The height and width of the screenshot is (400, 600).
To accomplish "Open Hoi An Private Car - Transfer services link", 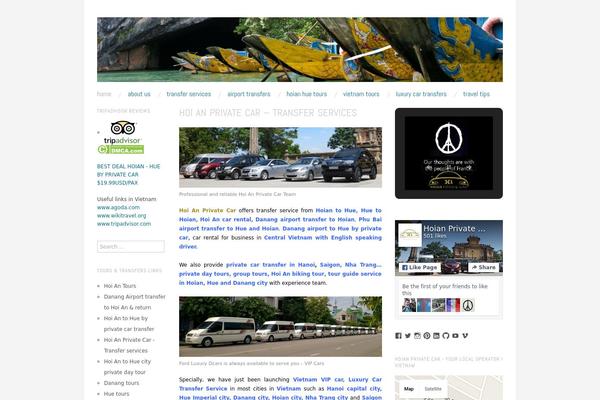I will click(129, 345).
